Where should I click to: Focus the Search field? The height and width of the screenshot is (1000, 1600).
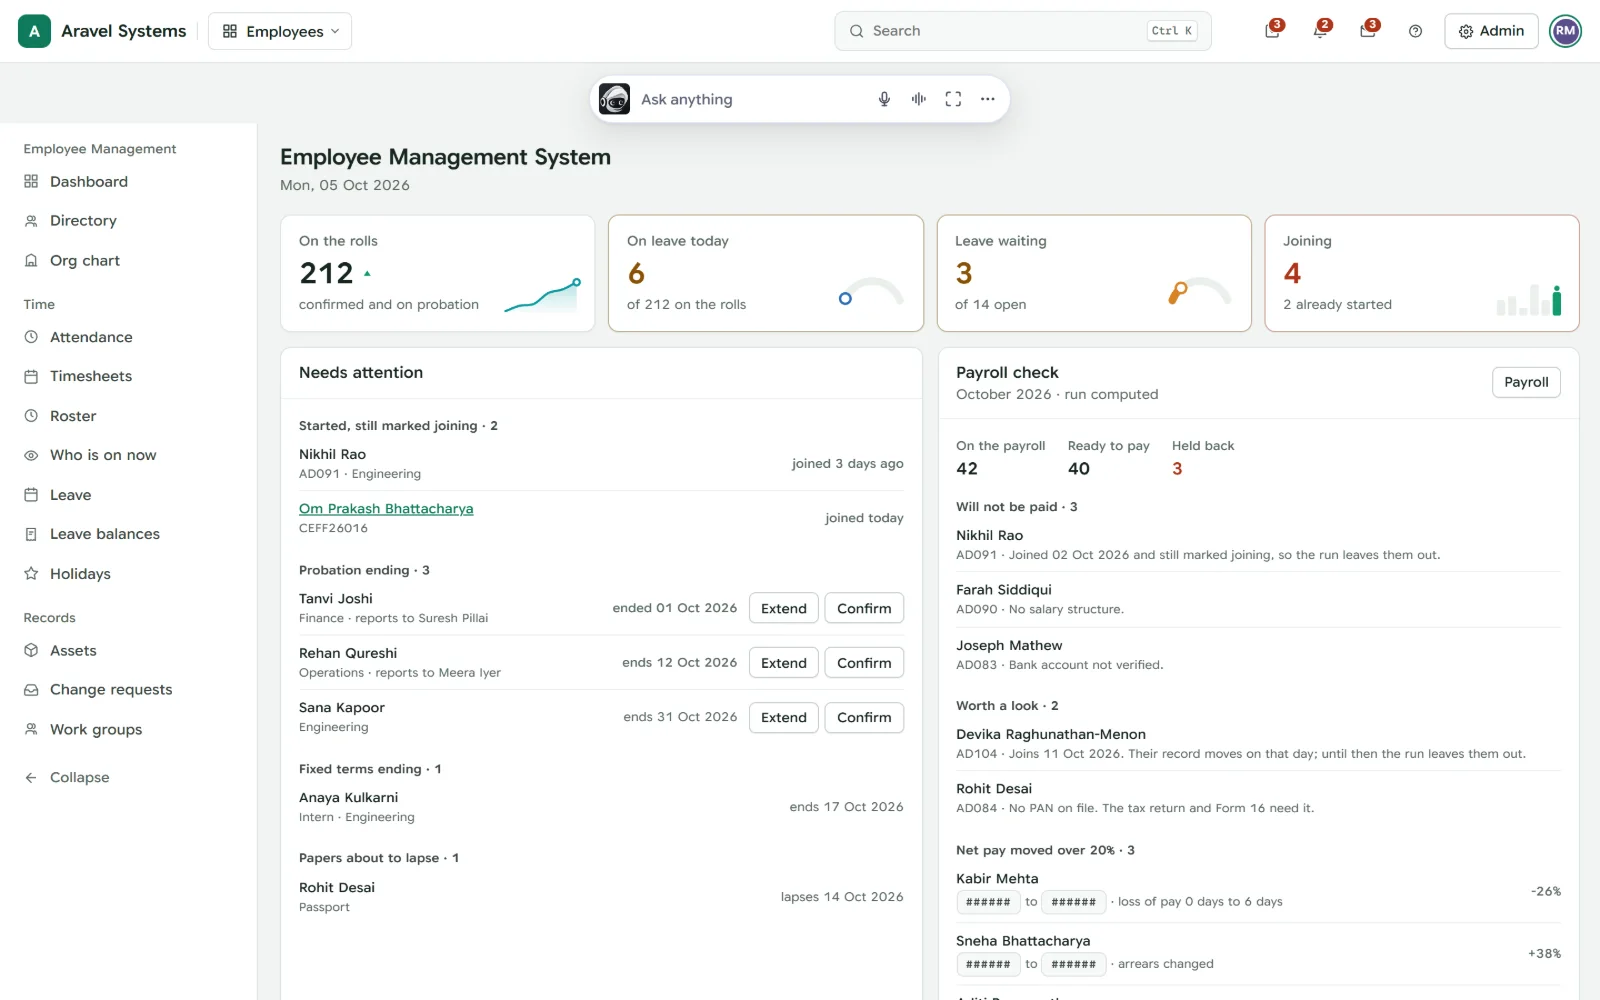(x=1022, y=31)
